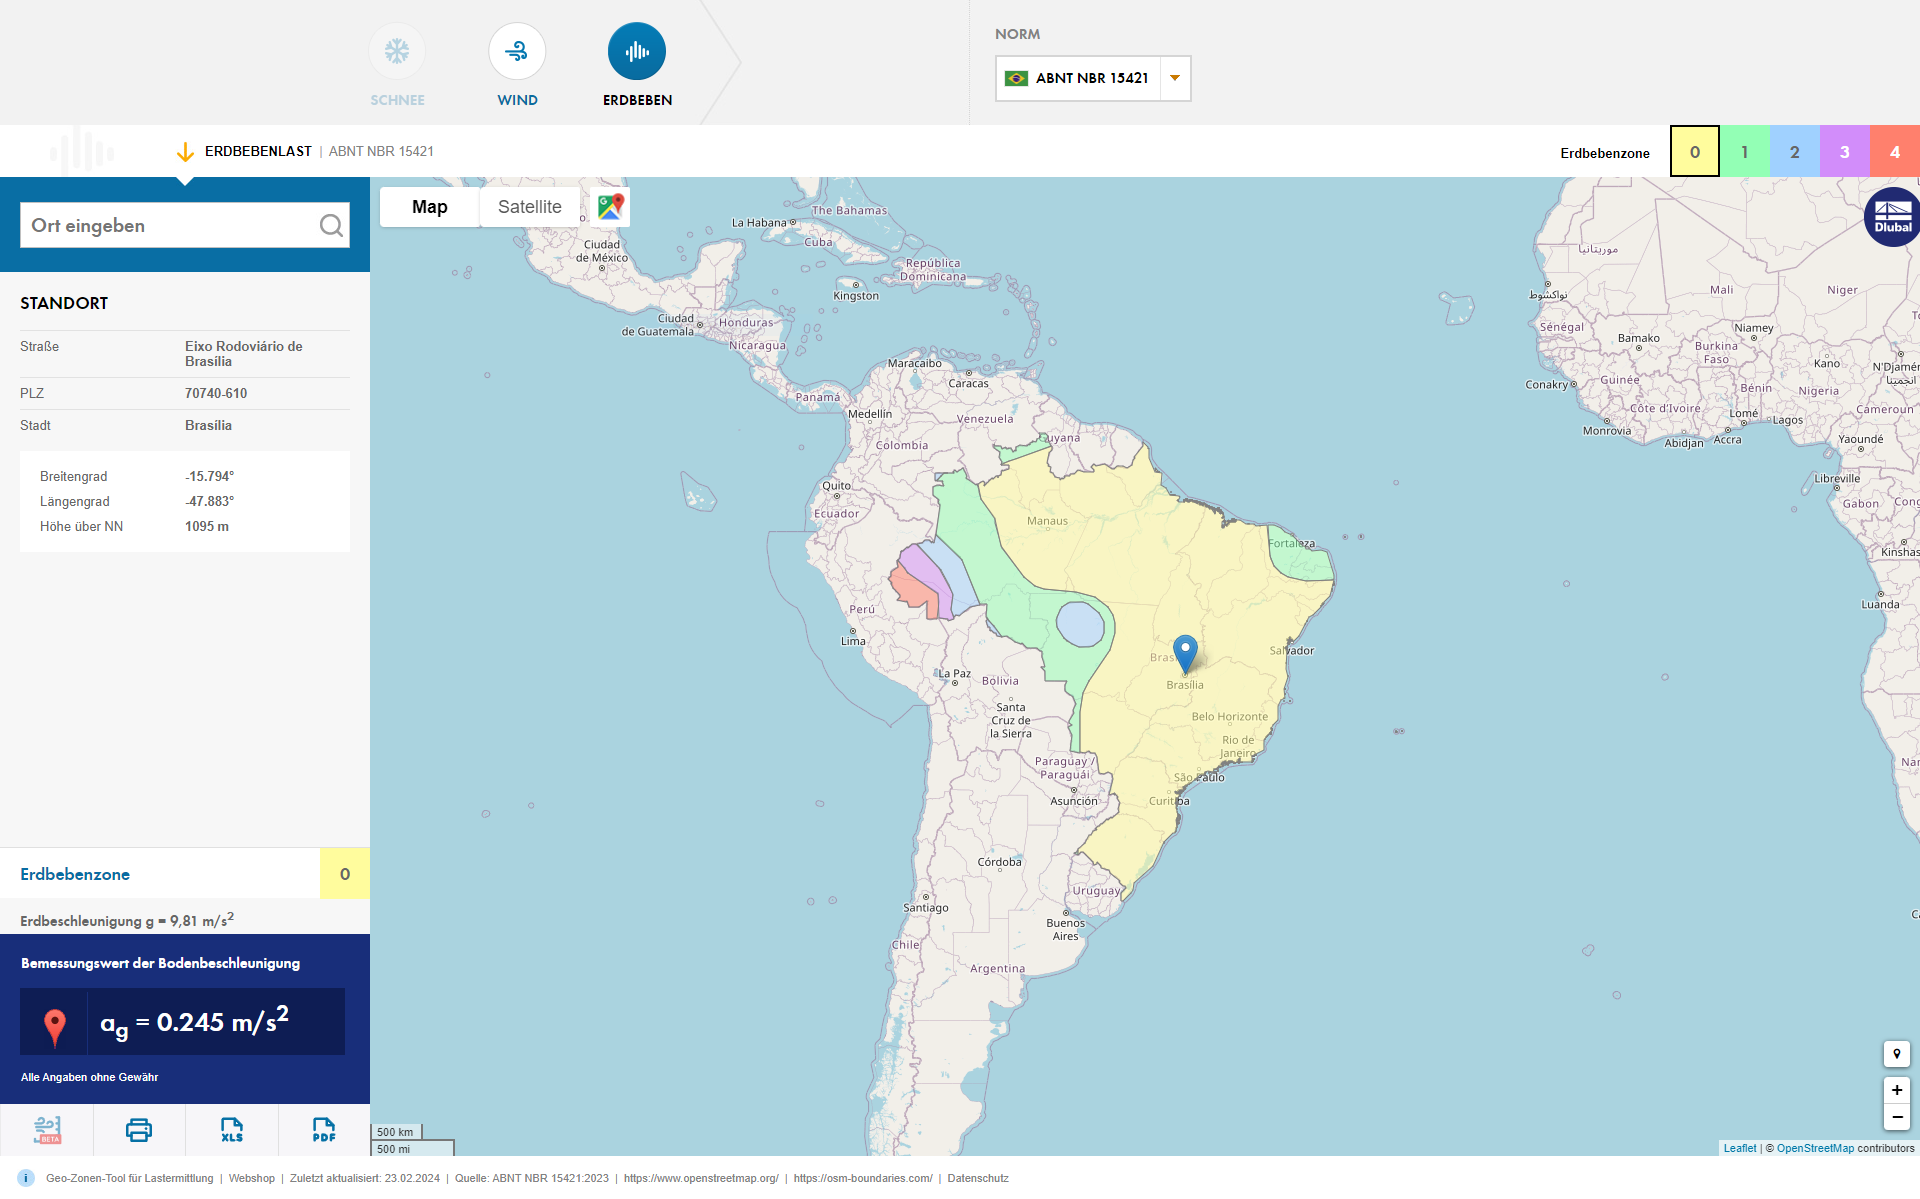The width and height of the screenshot is (1920, 1199).
Task: Enable the zone 4 highlight filter
Action: 1894,151
